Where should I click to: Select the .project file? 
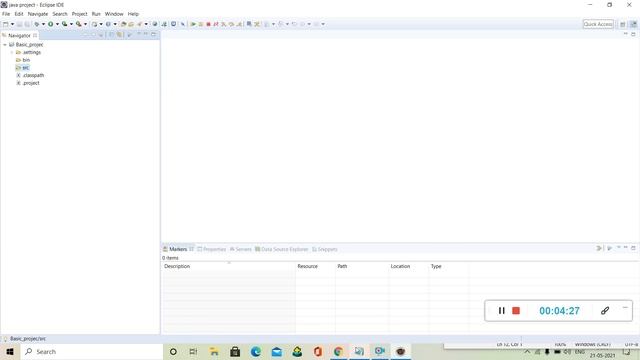pos(28,83)
